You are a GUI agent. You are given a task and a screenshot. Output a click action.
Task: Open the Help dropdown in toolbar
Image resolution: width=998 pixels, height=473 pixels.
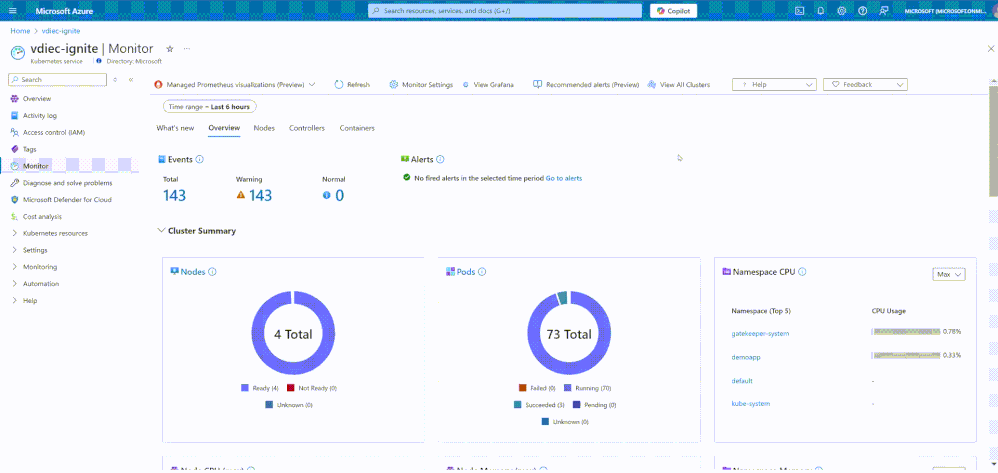pyautogui.click(x=774, y=85)
